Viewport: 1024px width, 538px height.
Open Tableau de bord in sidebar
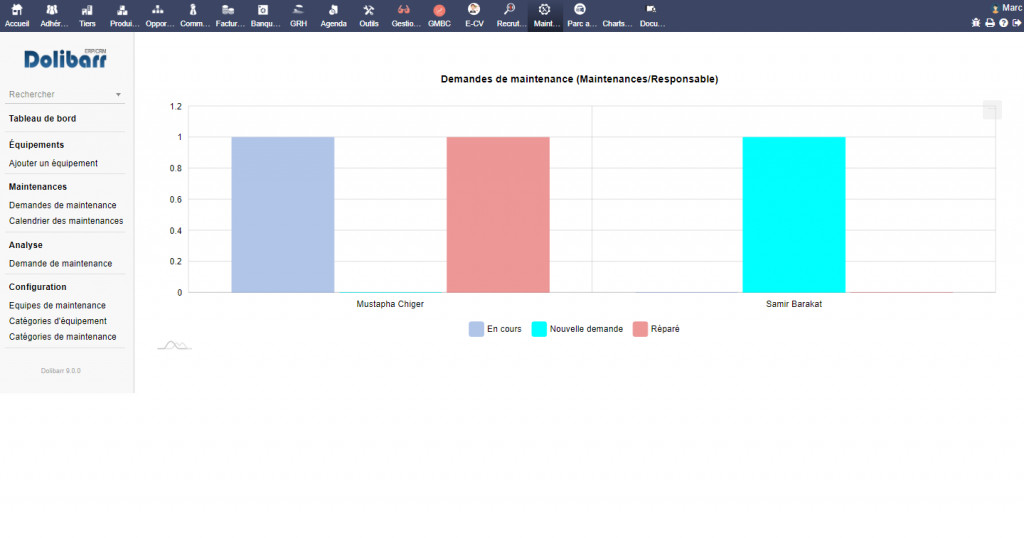point(42,119)
